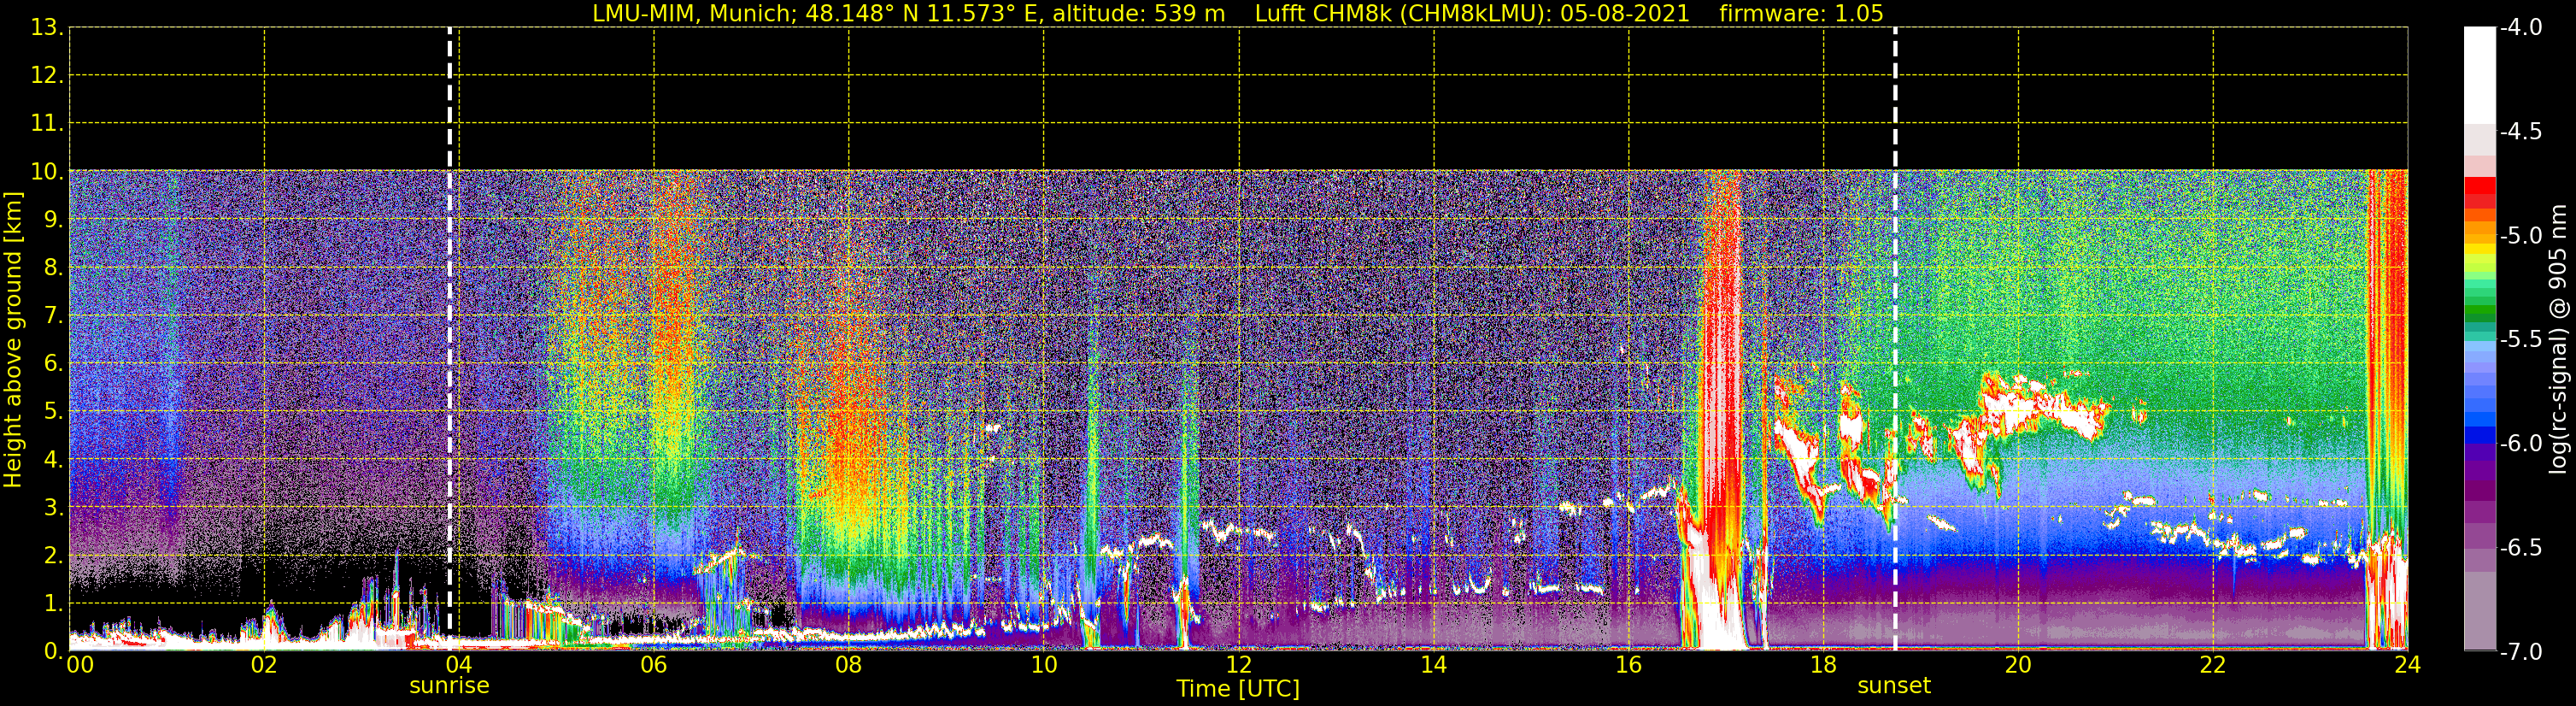Click the 'log(rc-signal) @ 905 nm' colorbar label
Screen dimensions: 2576x706
2558,339
